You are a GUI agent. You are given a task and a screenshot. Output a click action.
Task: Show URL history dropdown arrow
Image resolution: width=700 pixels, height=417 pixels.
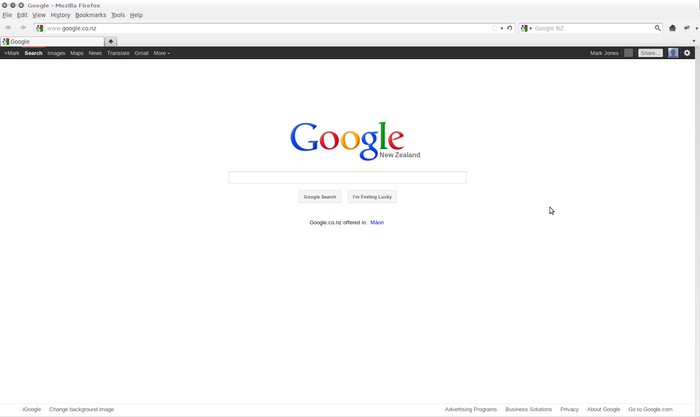(x=502, y=28)
